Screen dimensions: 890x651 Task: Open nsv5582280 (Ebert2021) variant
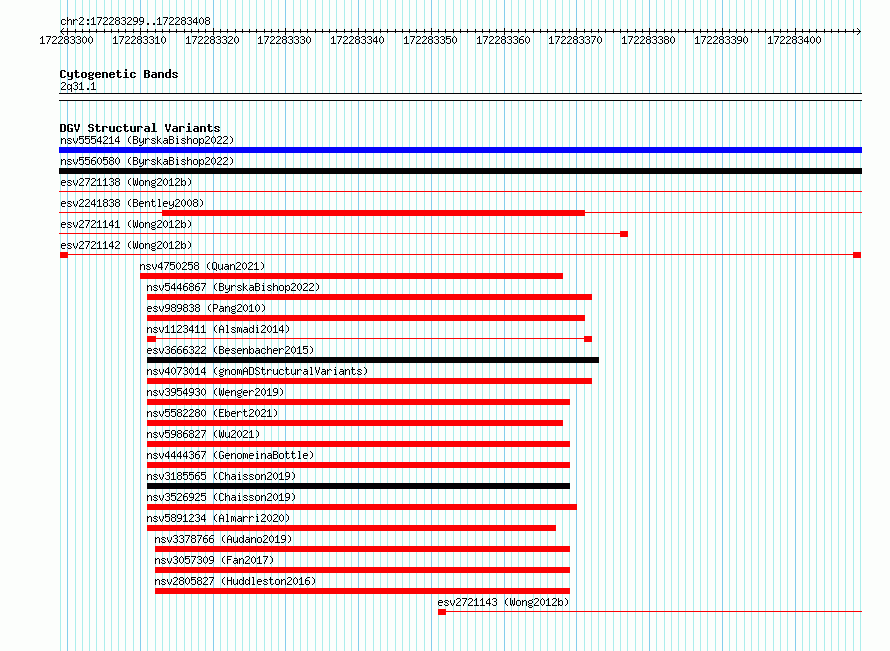(212, 413)
